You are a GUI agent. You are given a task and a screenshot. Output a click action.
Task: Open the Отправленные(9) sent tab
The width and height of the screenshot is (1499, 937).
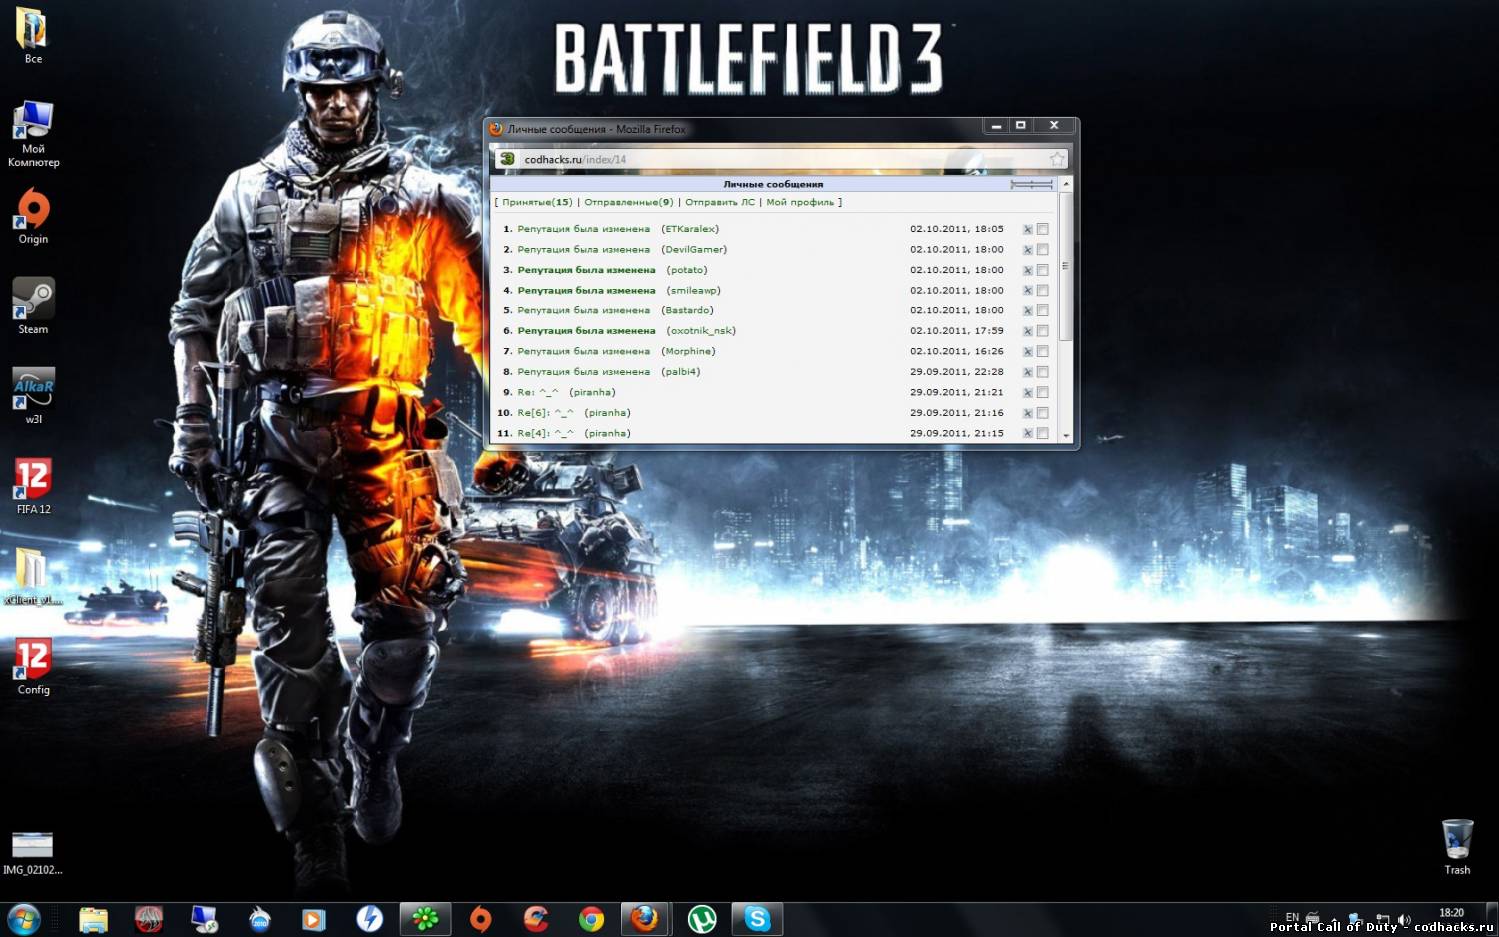click(x=629, y=202)
